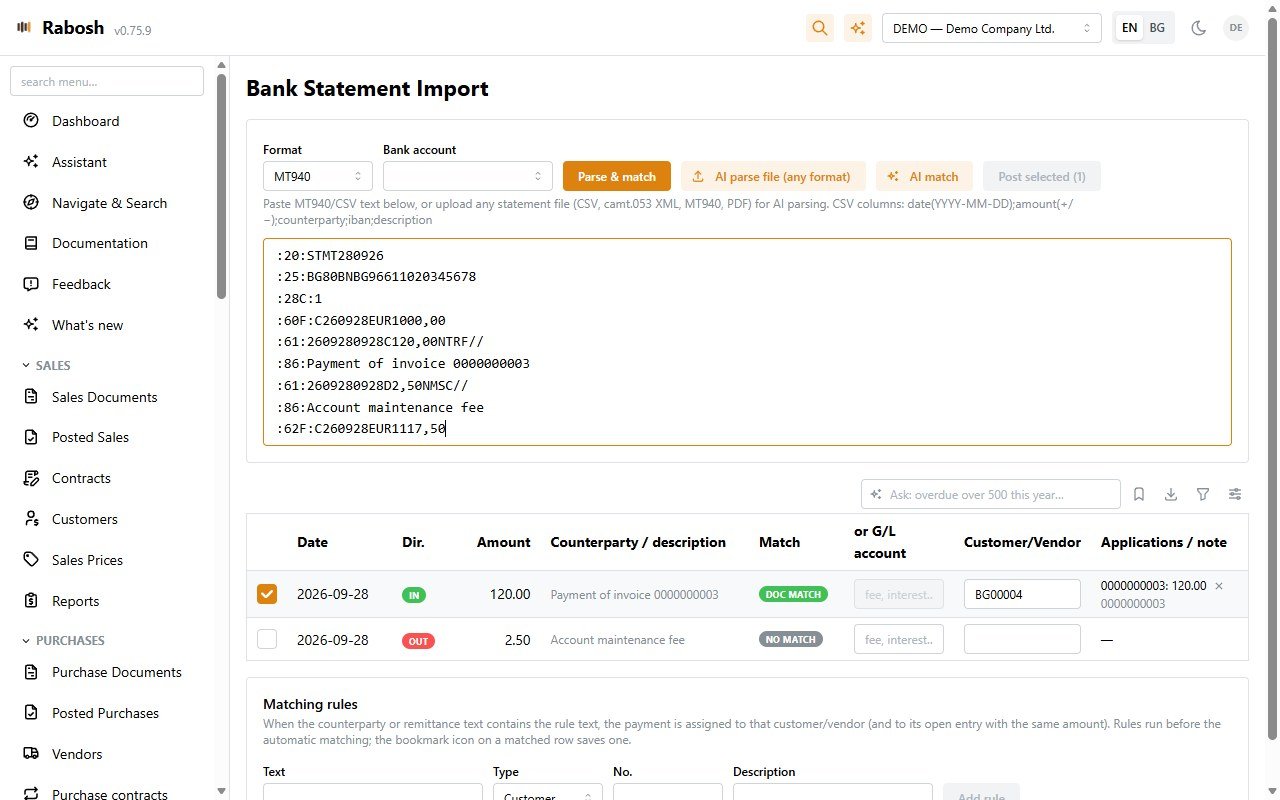The width and height of the screenshot is (1280, 800).
Task: Click the Sales Prices tag icon
Action: point(31,560)
